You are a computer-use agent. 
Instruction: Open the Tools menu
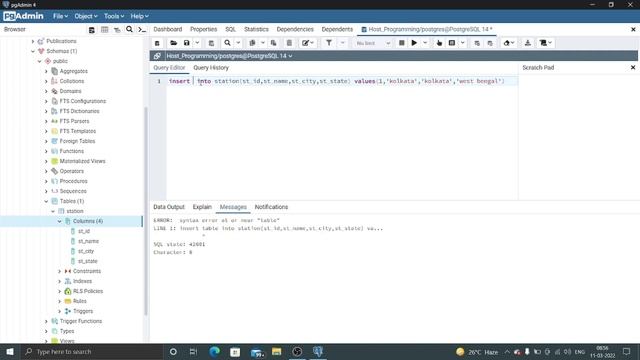[114, 16]
